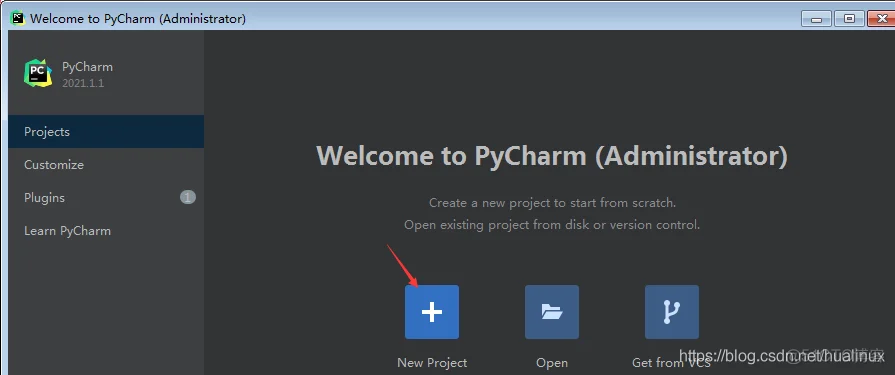
Task: Select the Projects tab
Action: [106, 131]
